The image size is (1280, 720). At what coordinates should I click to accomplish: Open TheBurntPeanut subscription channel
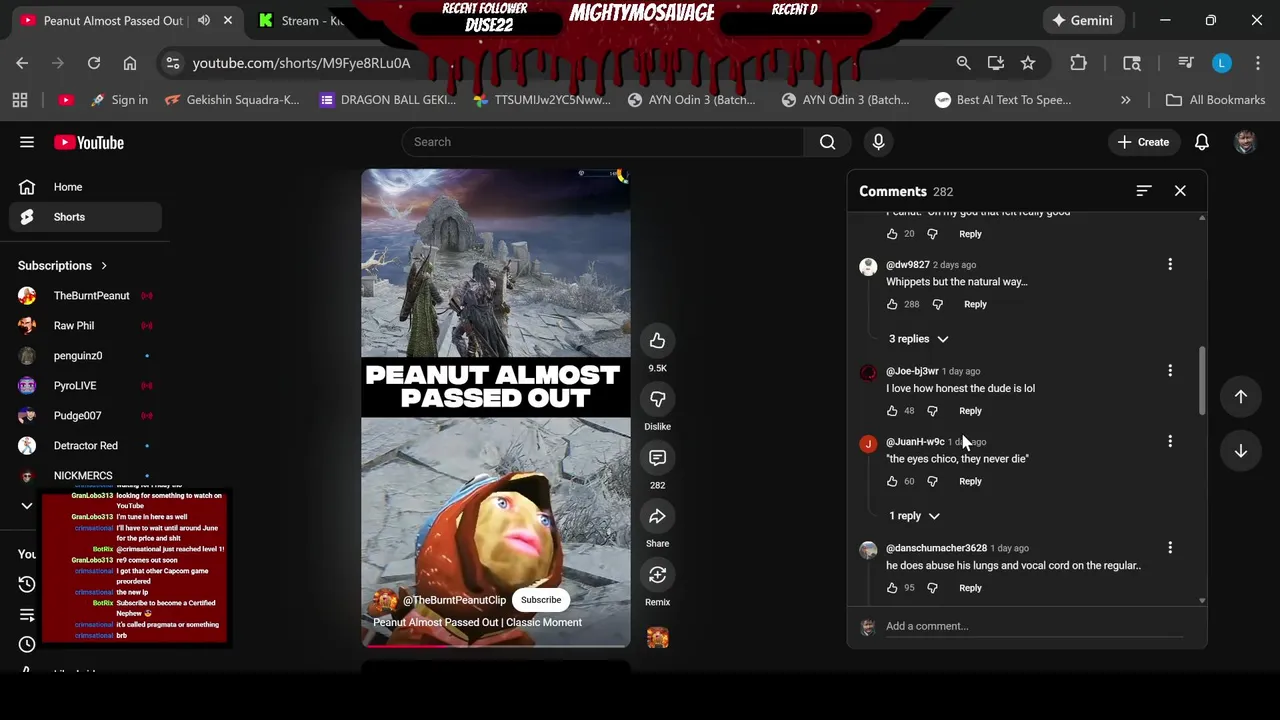point(85,296)
